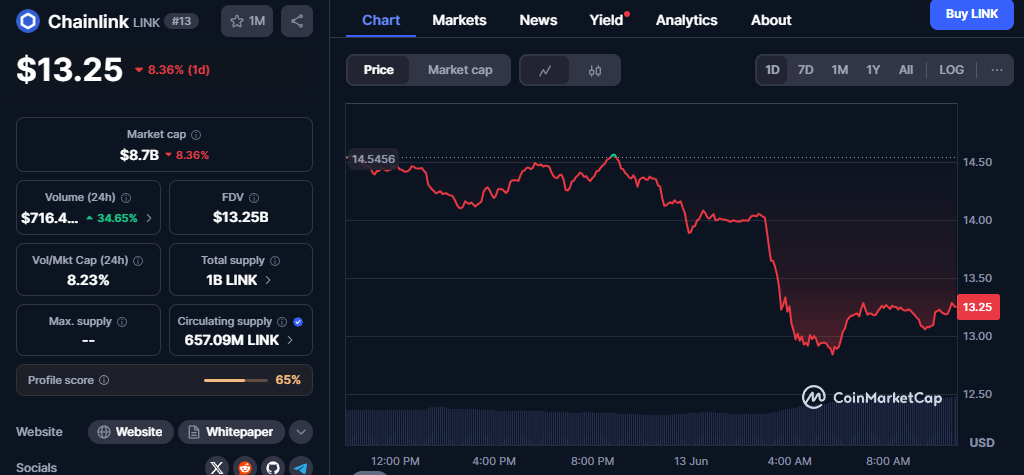Image resolution: width=1024 pixels, height=475 pixels.
Task: Click the 14.5456 high price label
Action: 372,159
